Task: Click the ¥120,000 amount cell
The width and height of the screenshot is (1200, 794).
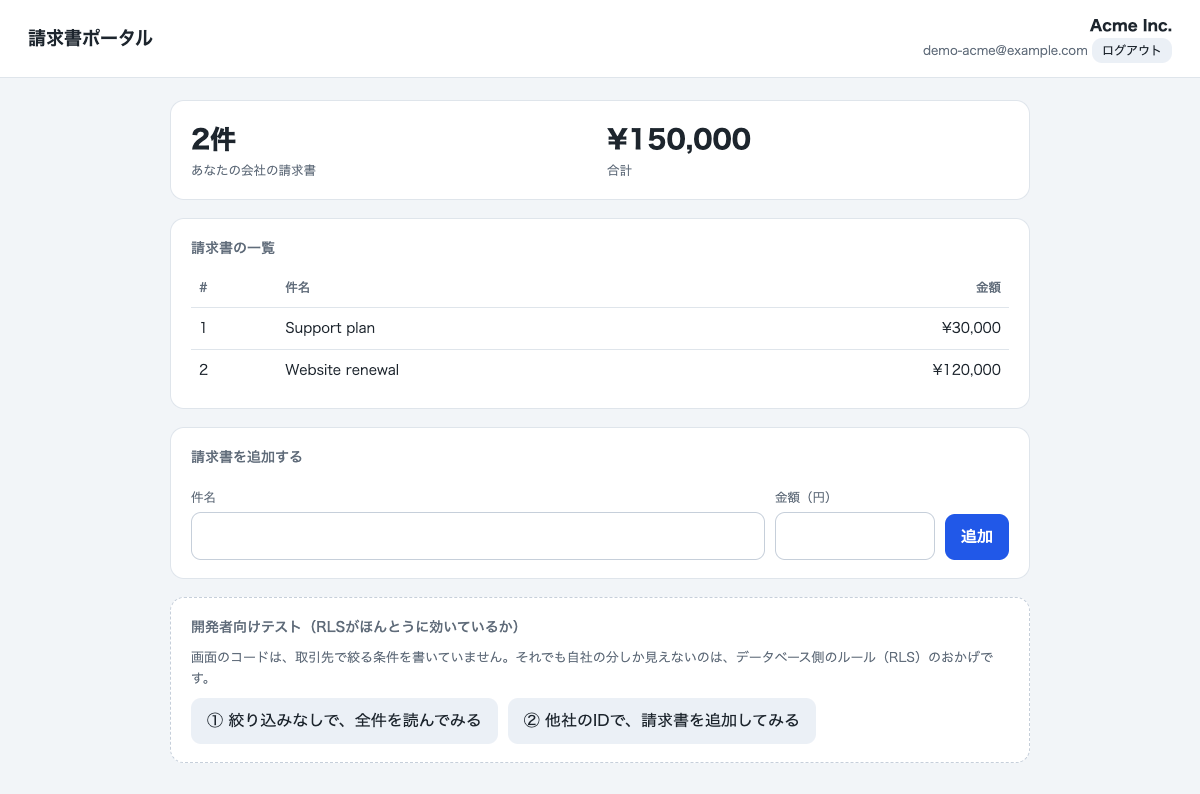Action: (x=966, y=370)
